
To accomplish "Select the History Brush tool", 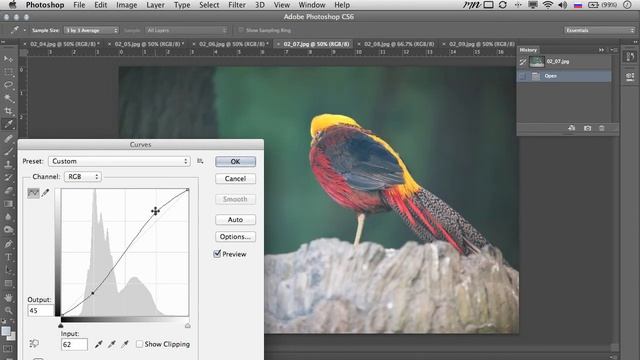I will pos(8,178).
